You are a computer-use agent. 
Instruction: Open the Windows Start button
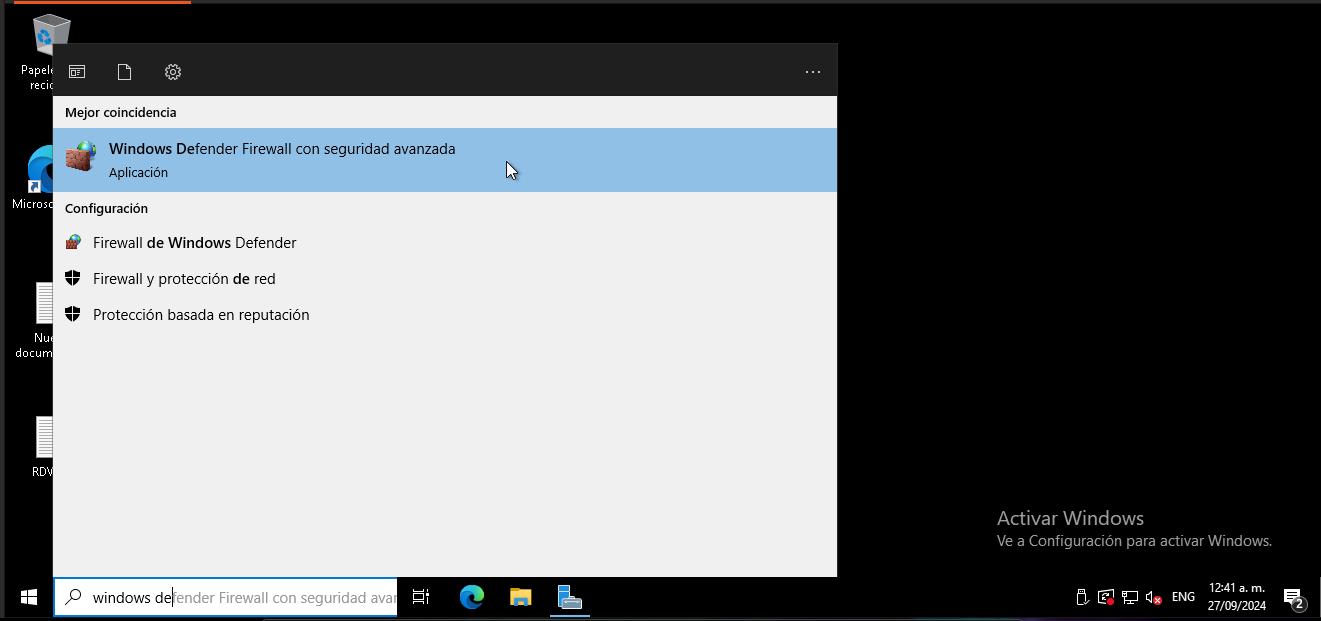point(29,598)
